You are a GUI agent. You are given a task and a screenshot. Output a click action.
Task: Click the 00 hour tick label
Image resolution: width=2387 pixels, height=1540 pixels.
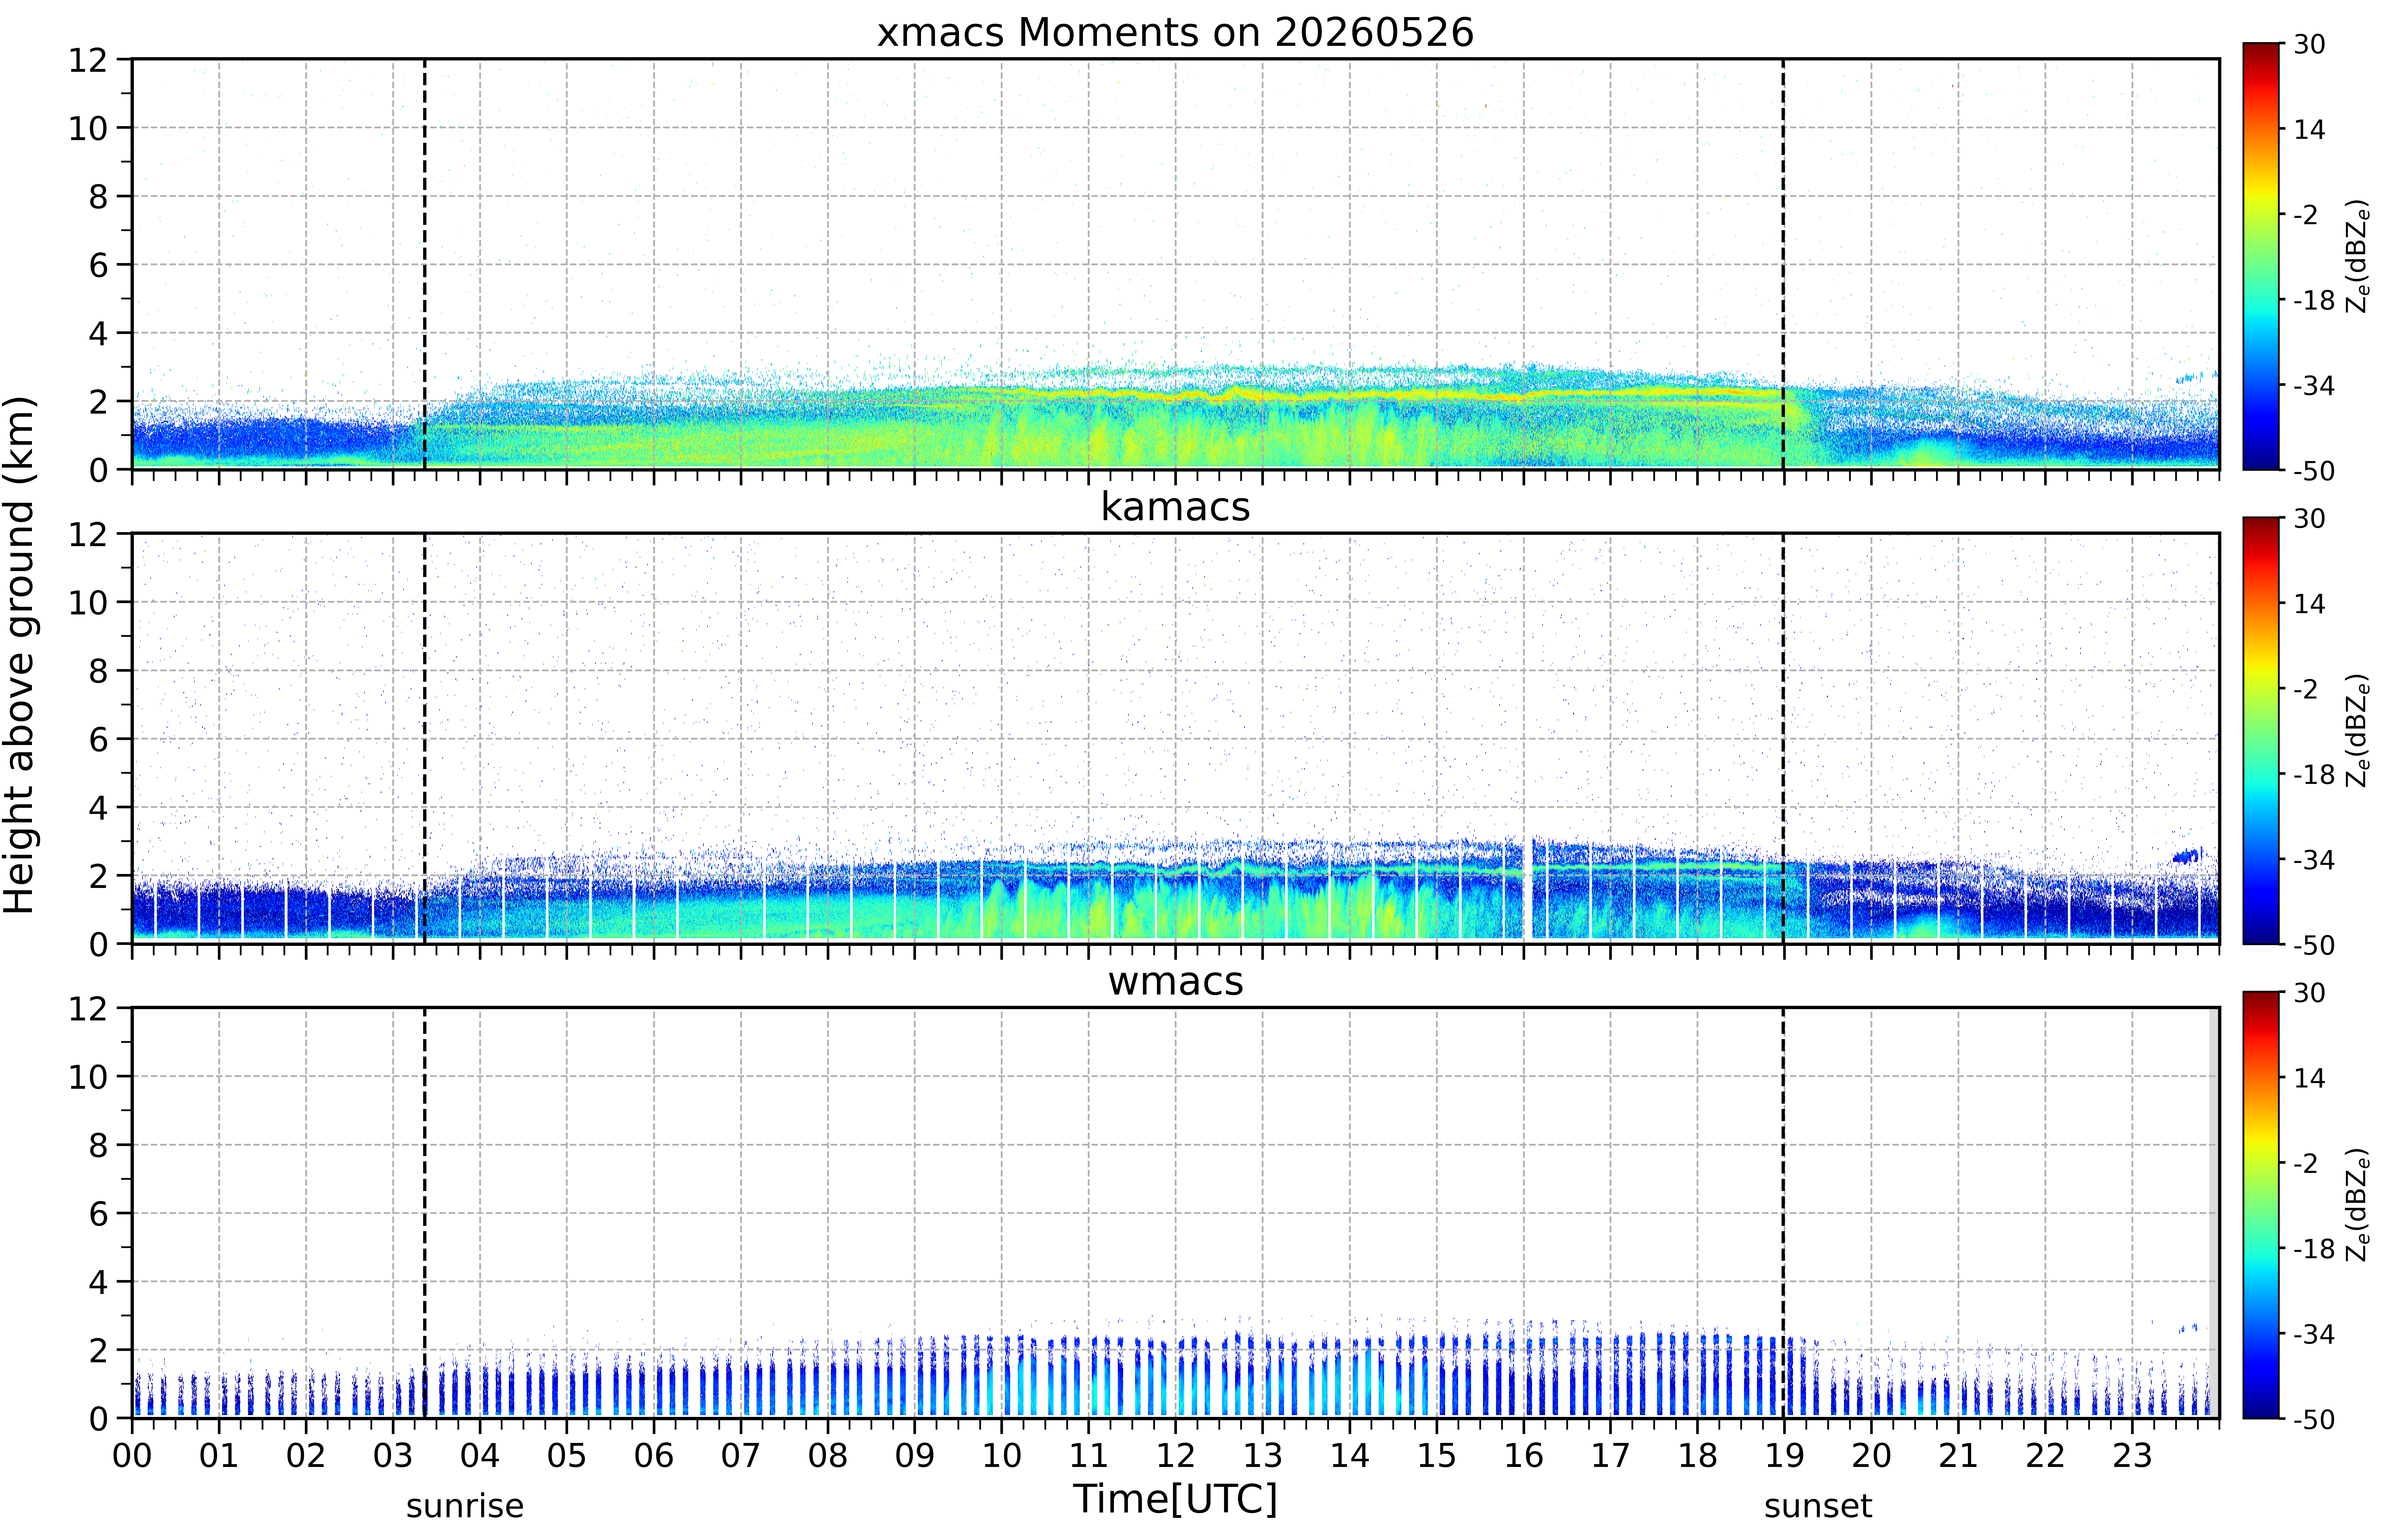[x=132, y=1455]
